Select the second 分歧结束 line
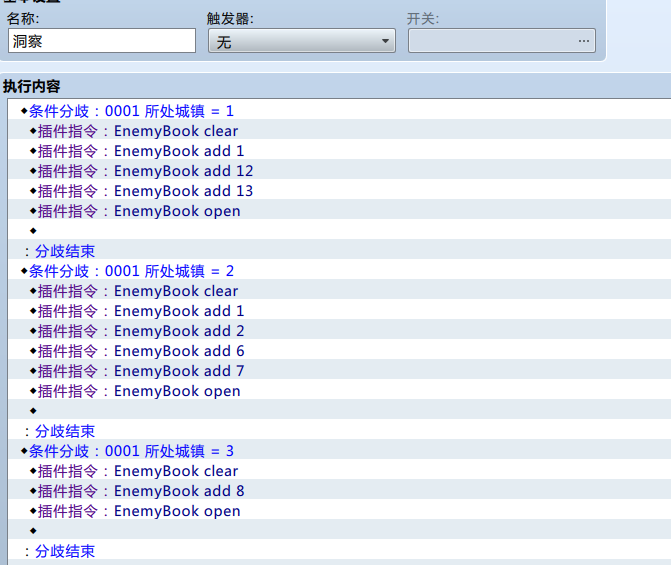Image resolution: width=671 pixels, height=565 pixels. [340, 431]
